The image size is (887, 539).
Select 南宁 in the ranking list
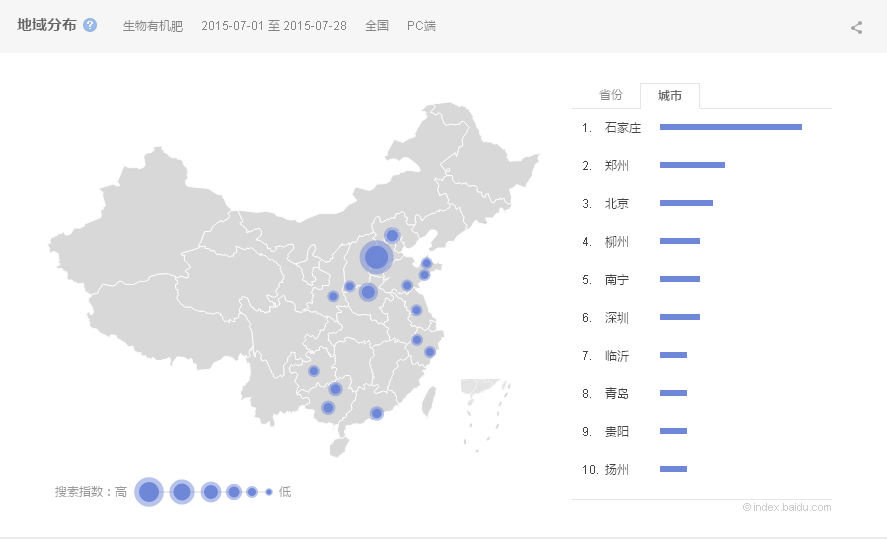point(617,279)
